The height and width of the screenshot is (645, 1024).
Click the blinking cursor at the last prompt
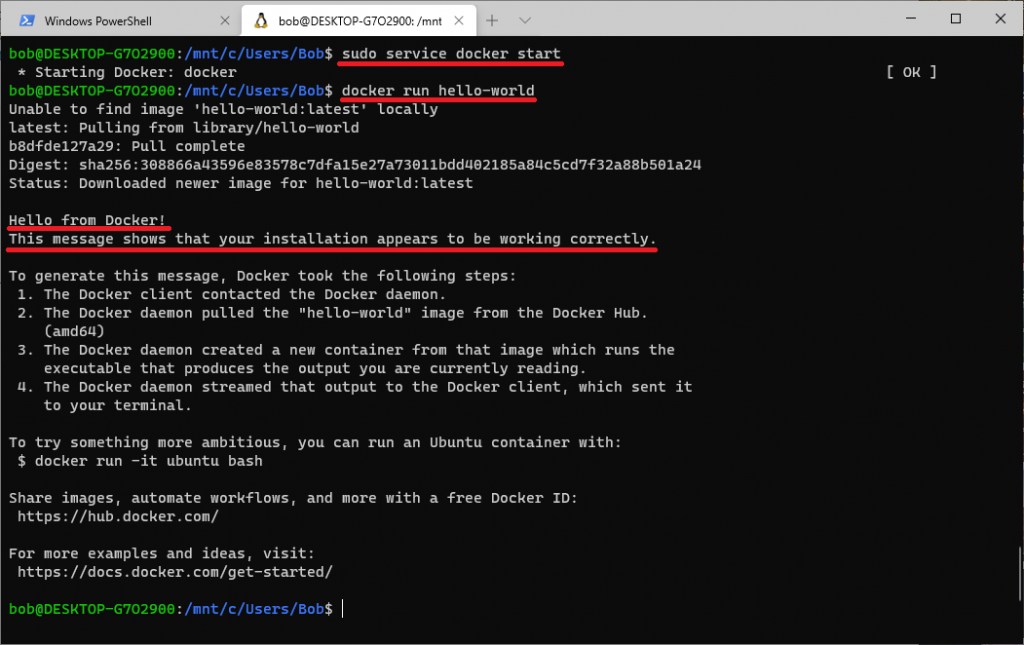pyautogui.click(x=341, y=608)
